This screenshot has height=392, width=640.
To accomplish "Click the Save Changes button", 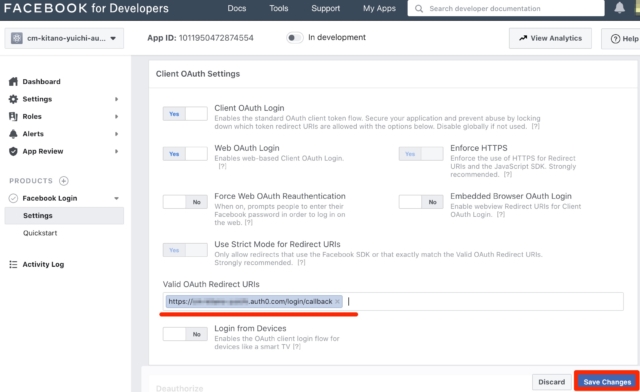I will (x=607, y=382).
